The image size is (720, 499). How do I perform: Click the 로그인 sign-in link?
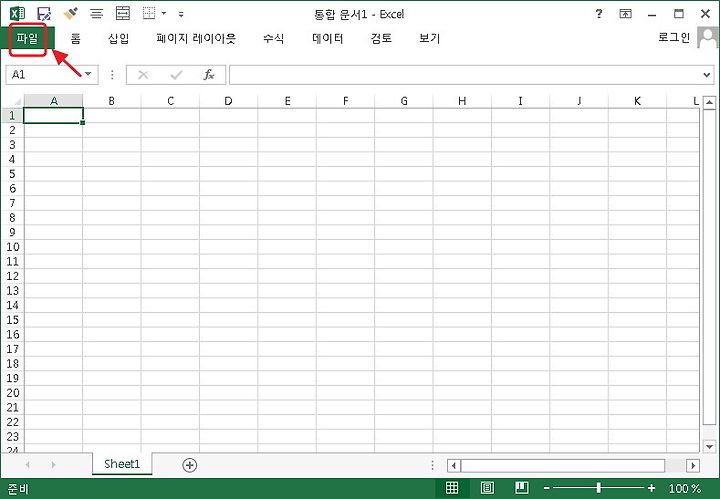[674, 38]
